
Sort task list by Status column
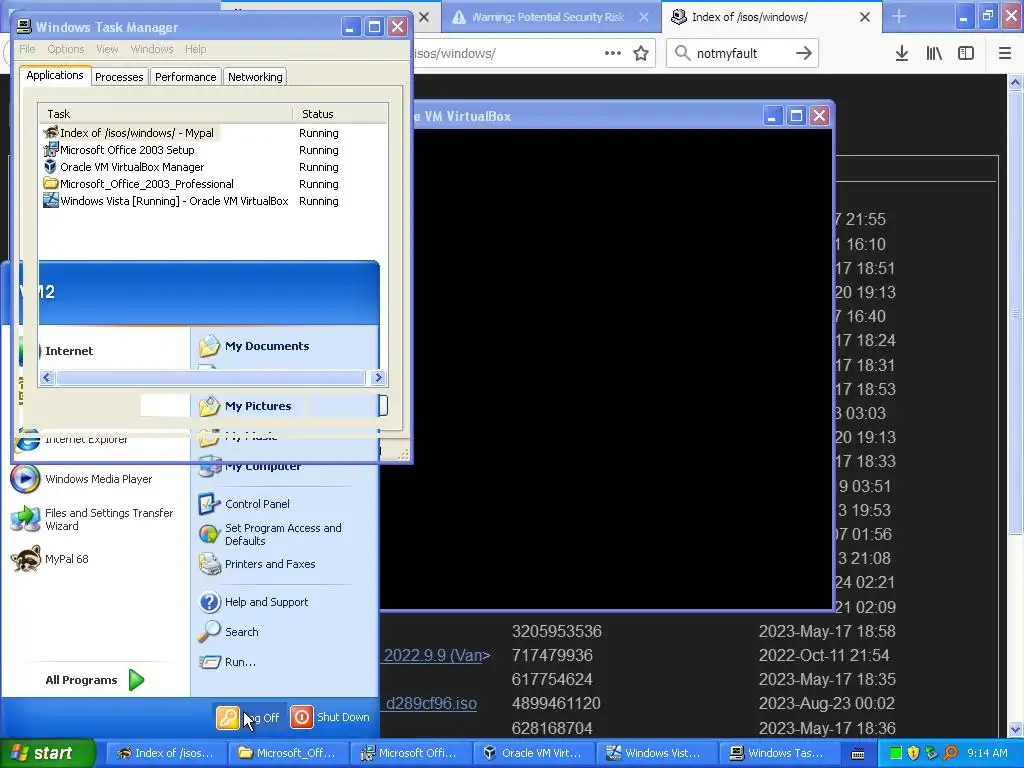pos(340,114)
